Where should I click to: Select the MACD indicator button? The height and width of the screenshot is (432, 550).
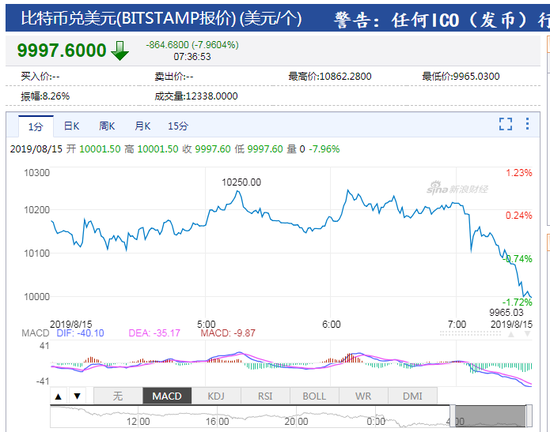(x=167, y=396)
